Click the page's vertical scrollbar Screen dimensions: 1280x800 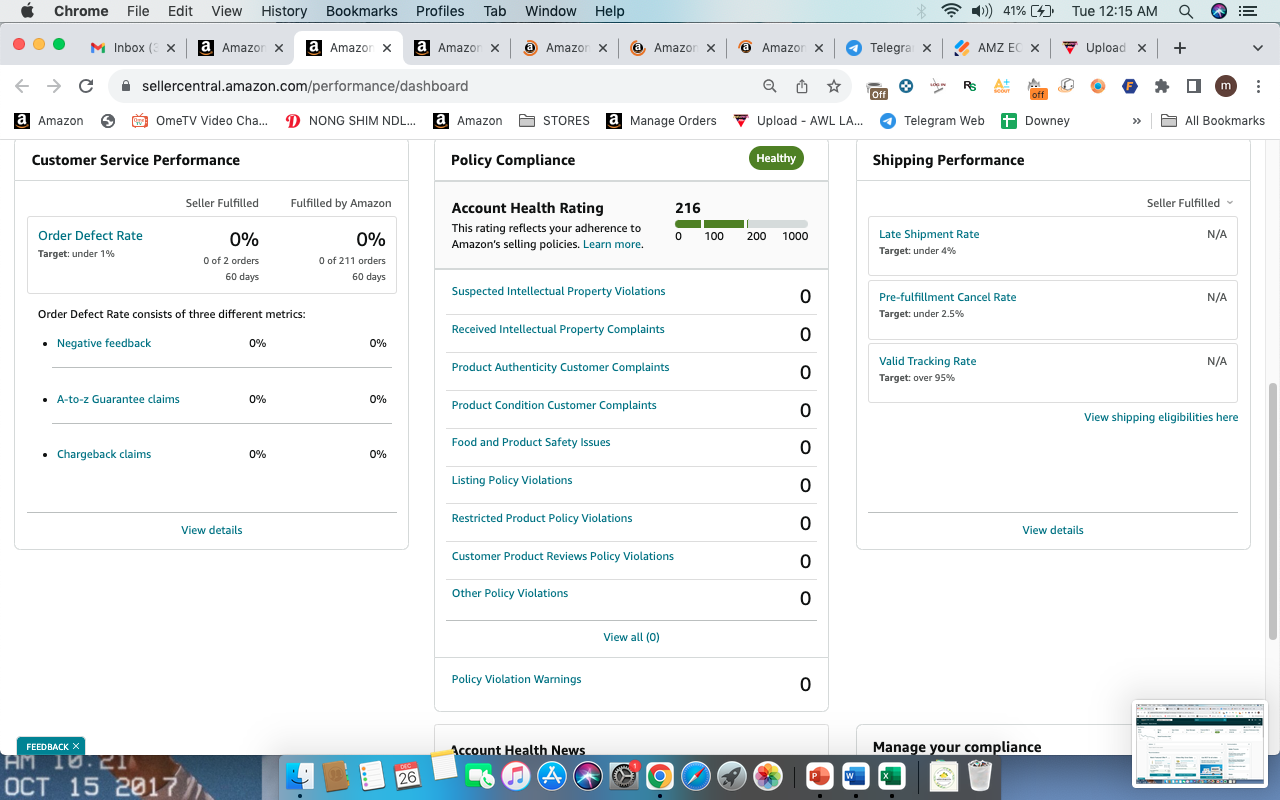tap(1273, 510)
